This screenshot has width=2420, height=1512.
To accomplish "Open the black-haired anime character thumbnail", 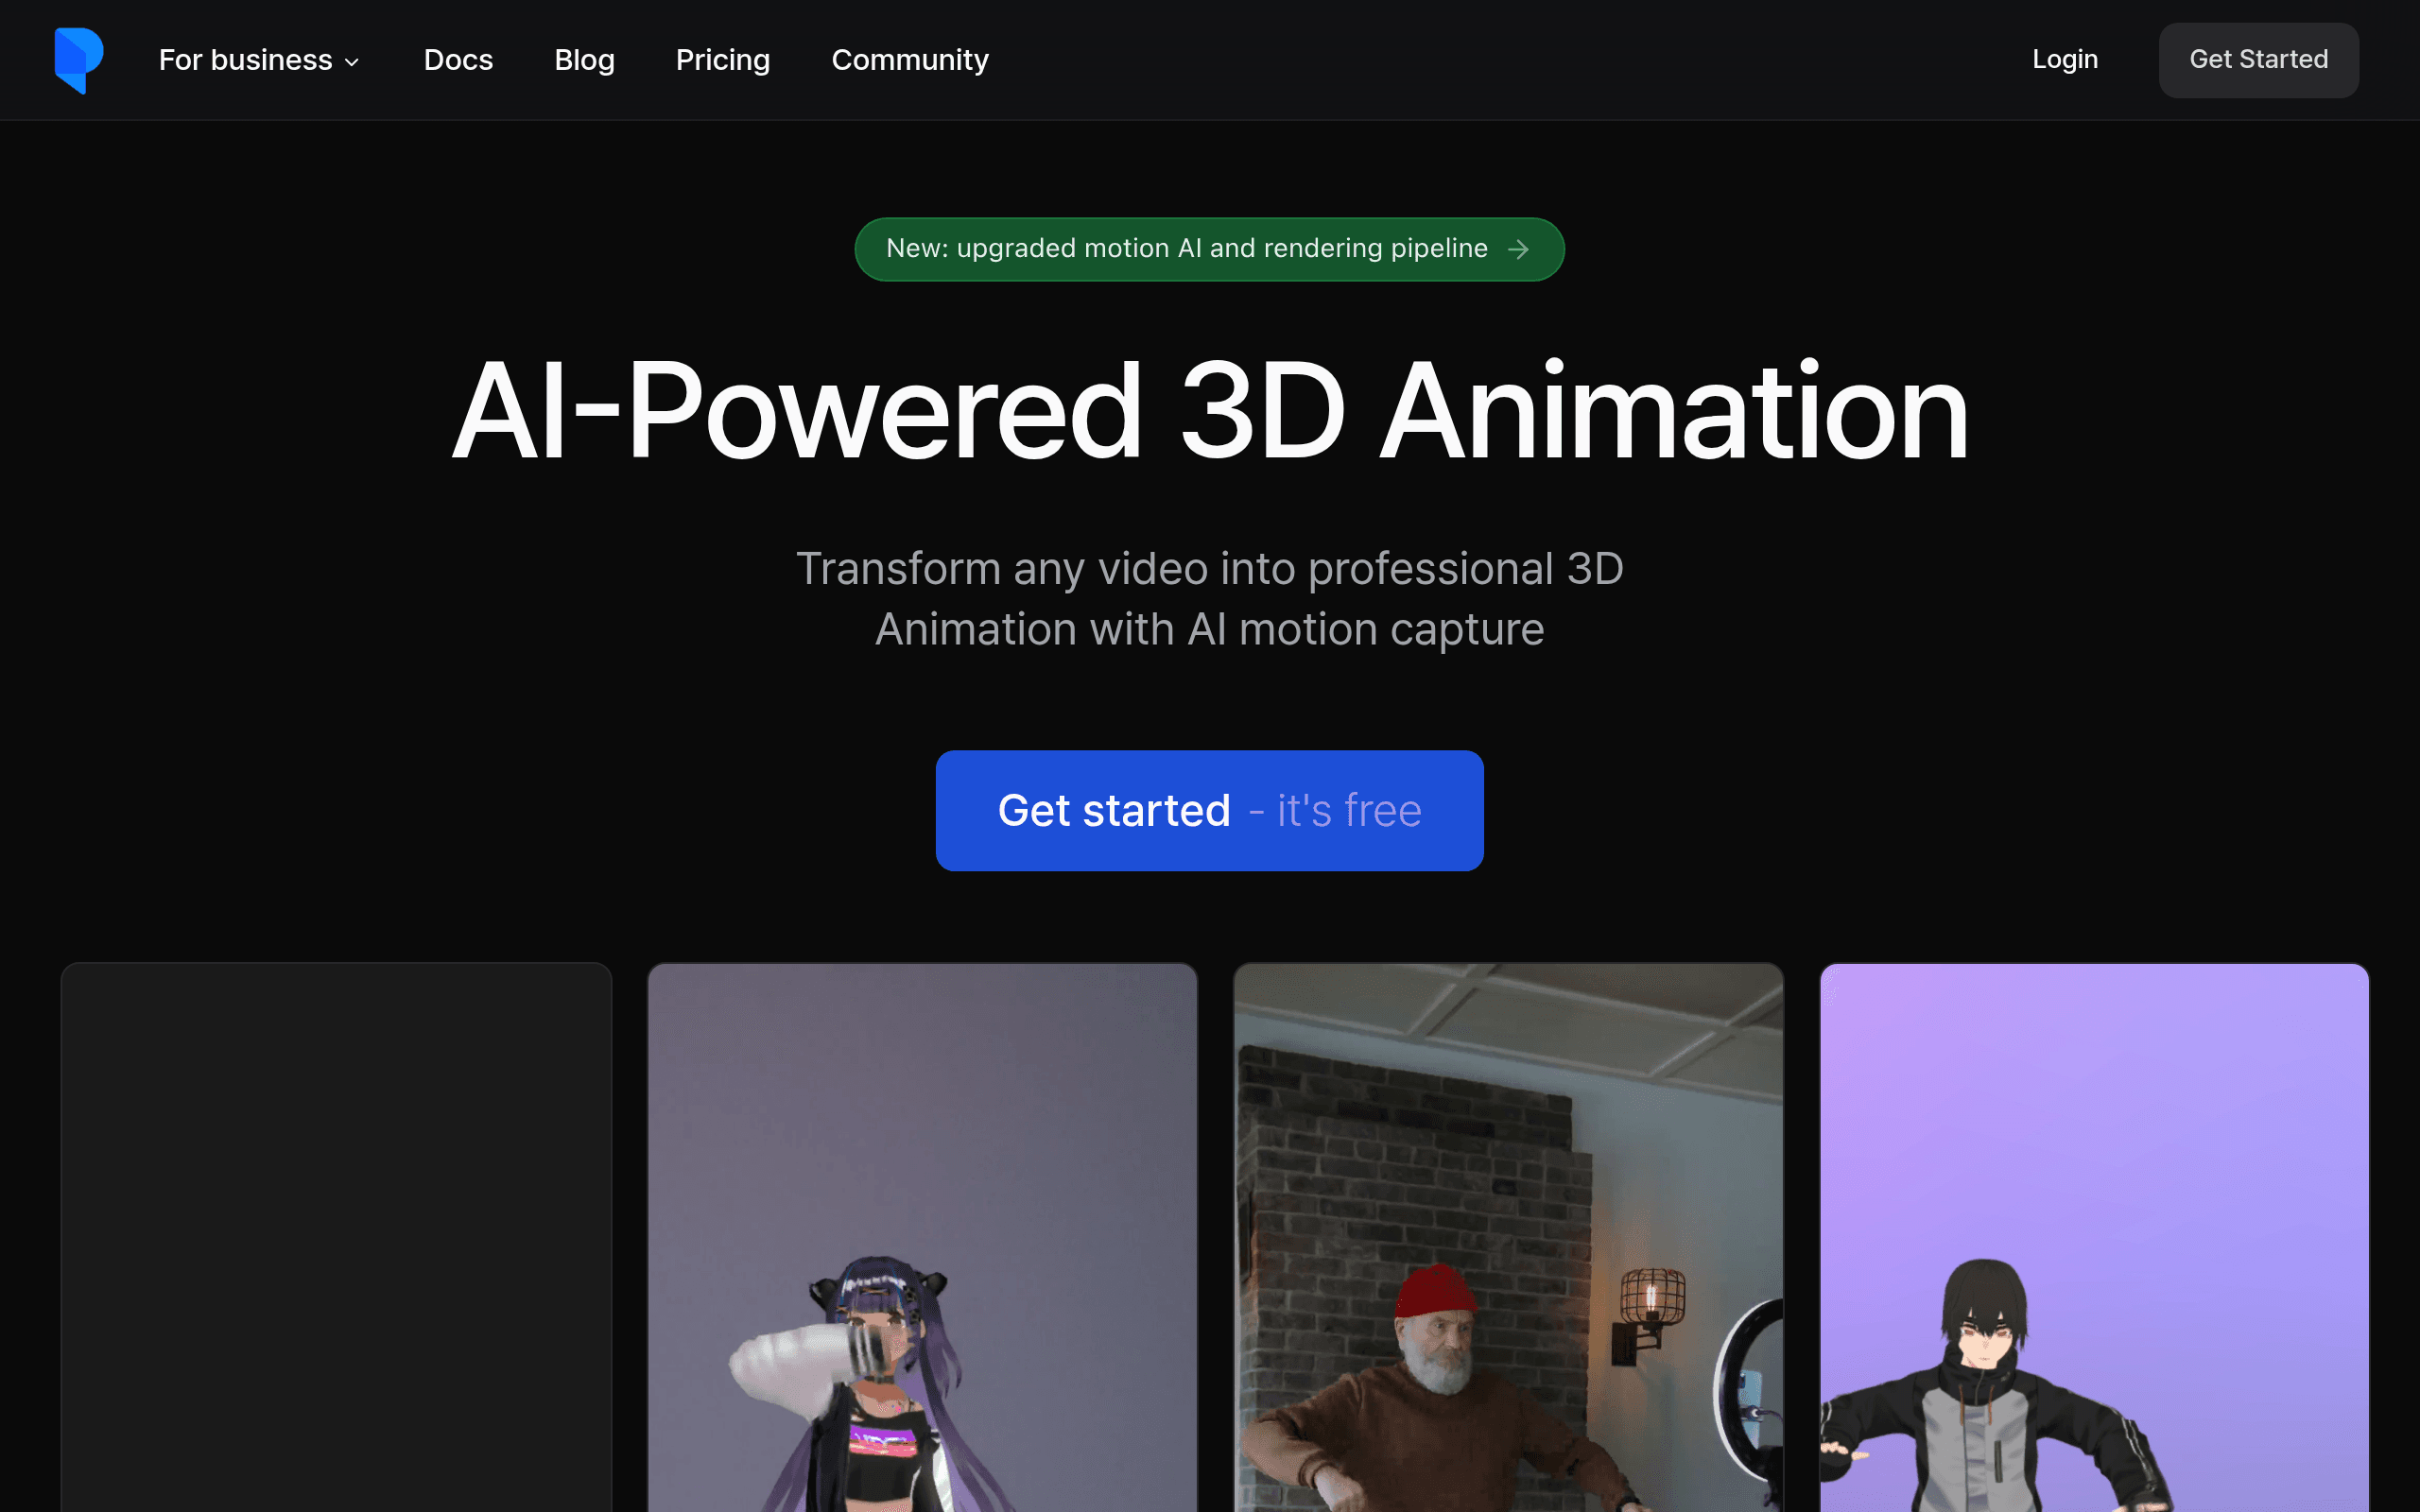I will (2094, 1237).
